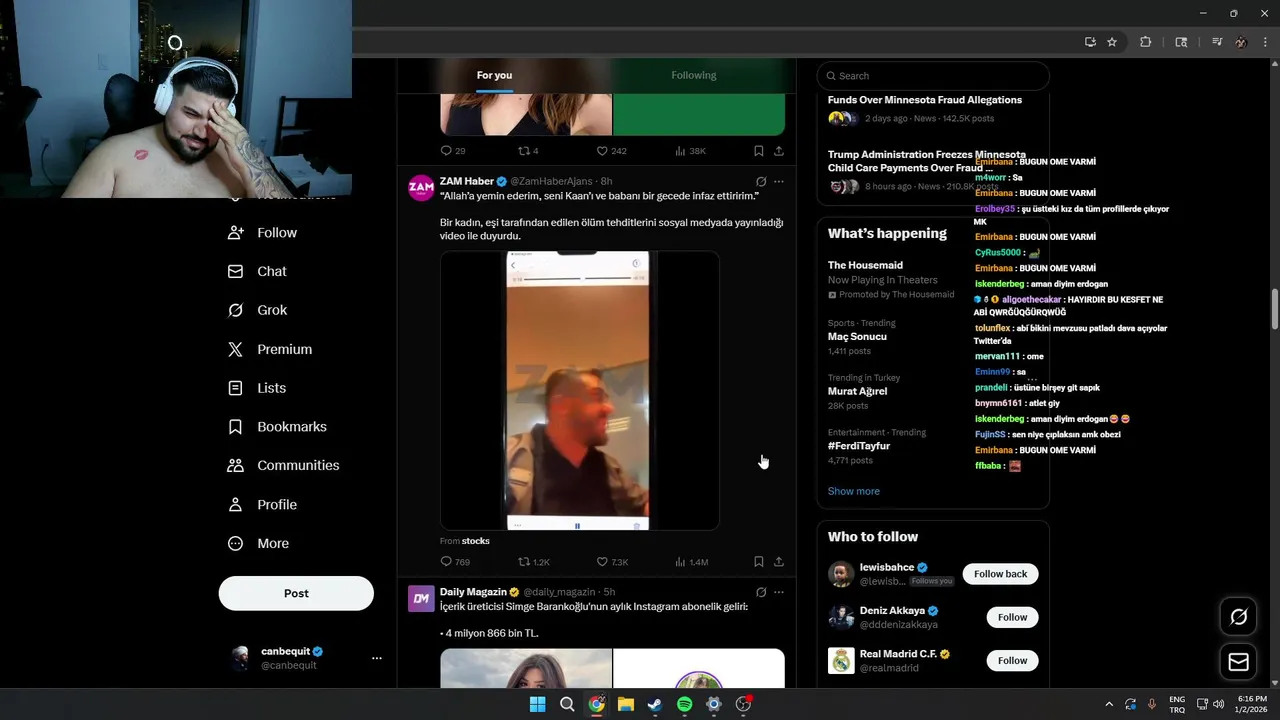Like the post showing 242 likes
This screenshot has width=1280, height=720.
tap(611, 151)
